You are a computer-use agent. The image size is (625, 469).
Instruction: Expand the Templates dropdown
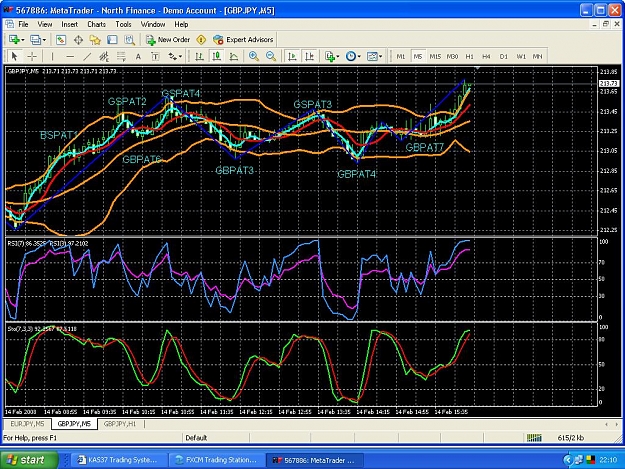tap(381, 57)
